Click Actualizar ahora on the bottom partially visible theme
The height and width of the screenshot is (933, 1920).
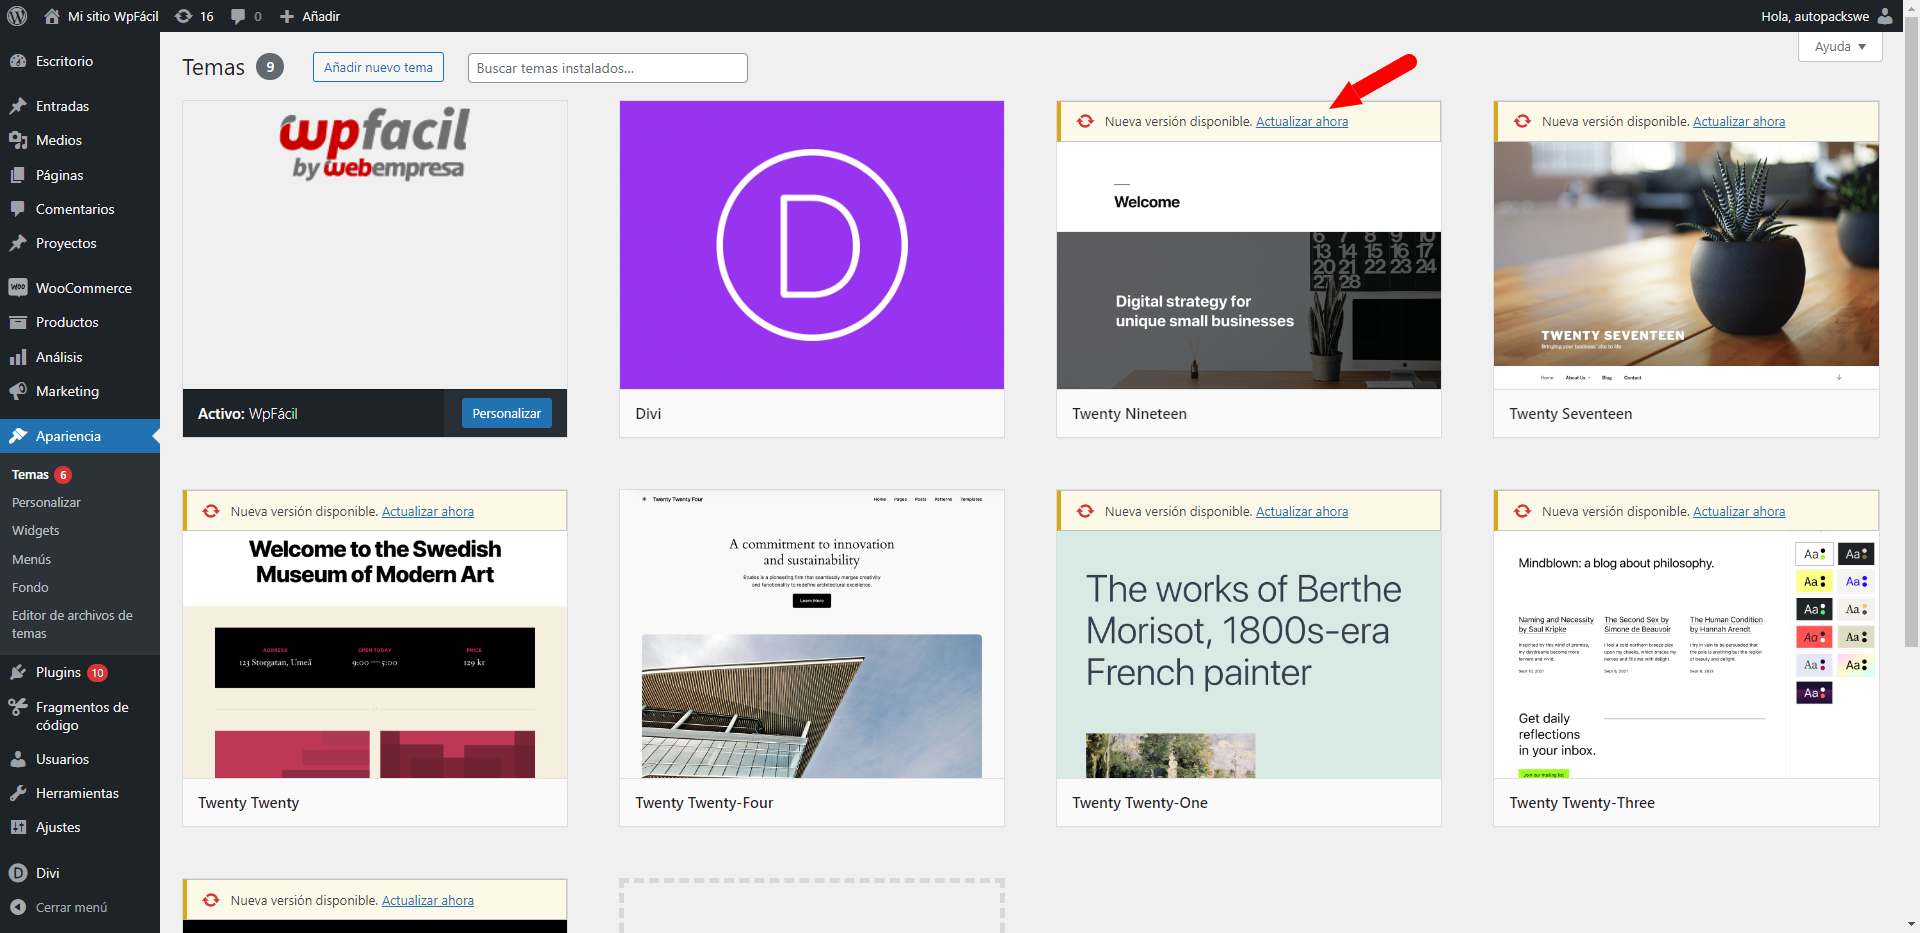pyautogui.click(x=428, y=901)
